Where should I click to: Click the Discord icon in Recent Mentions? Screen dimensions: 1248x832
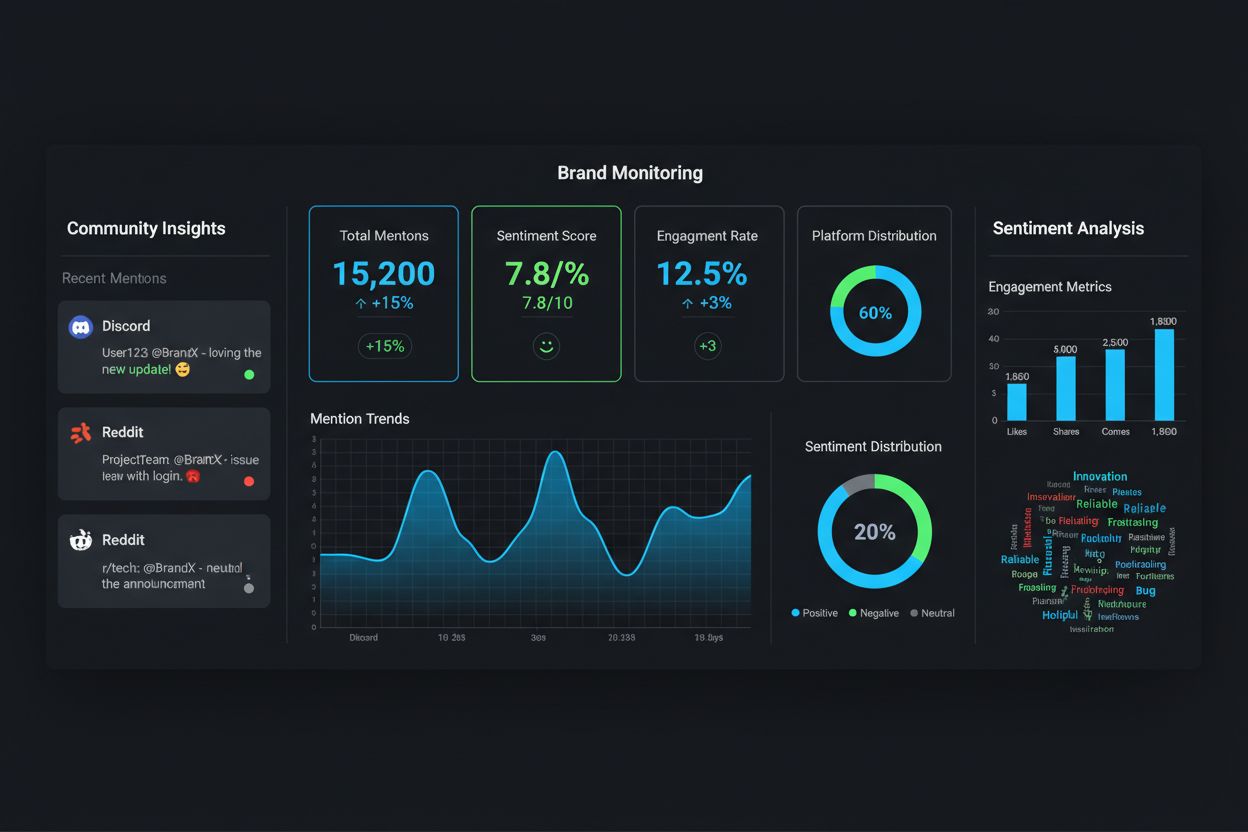click(x=80, y=326)
